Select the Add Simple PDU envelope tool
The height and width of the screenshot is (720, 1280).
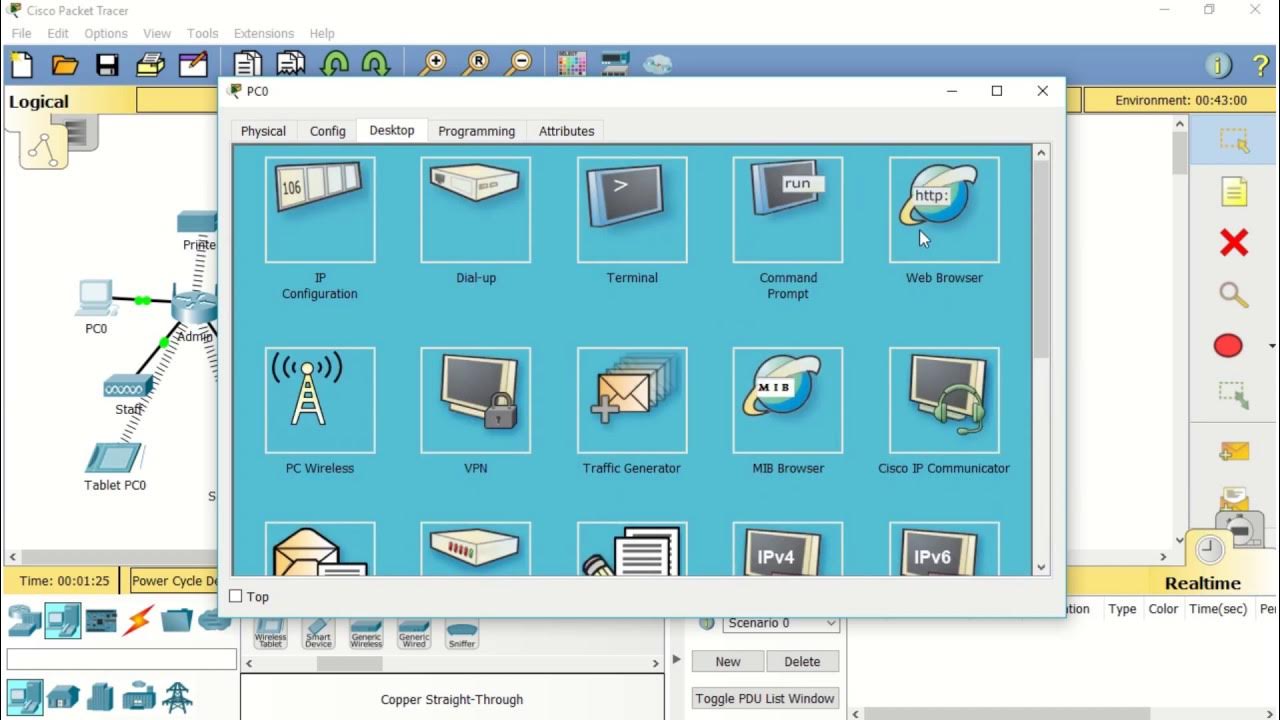[x=1234, y=451]
